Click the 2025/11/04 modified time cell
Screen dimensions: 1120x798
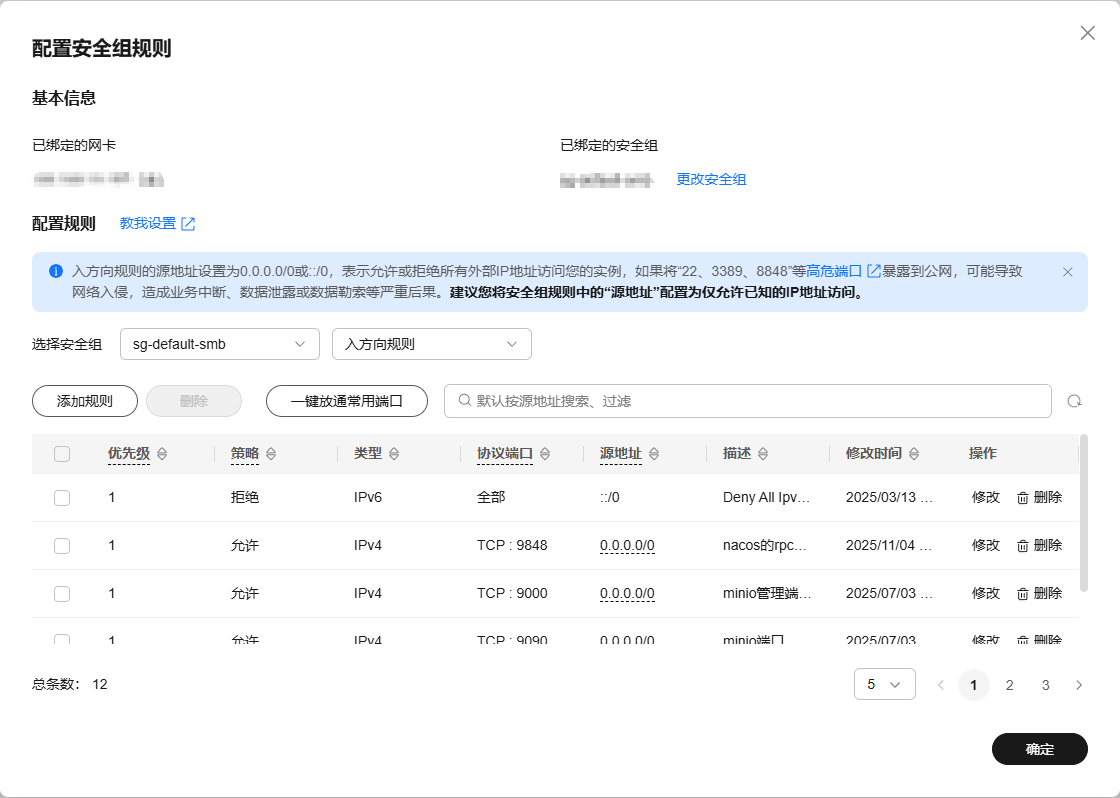[889, 546]
